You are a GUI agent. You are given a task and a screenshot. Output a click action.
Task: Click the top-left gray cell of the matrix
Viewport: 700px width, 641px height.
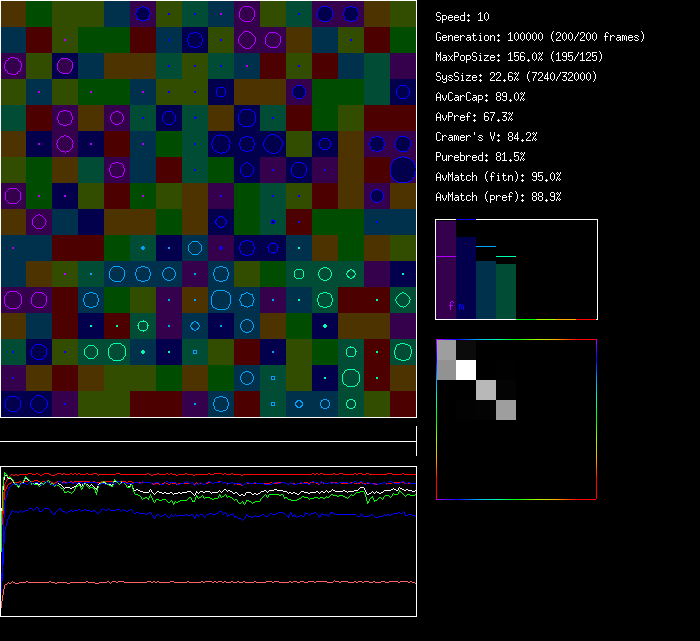point(447,350)
